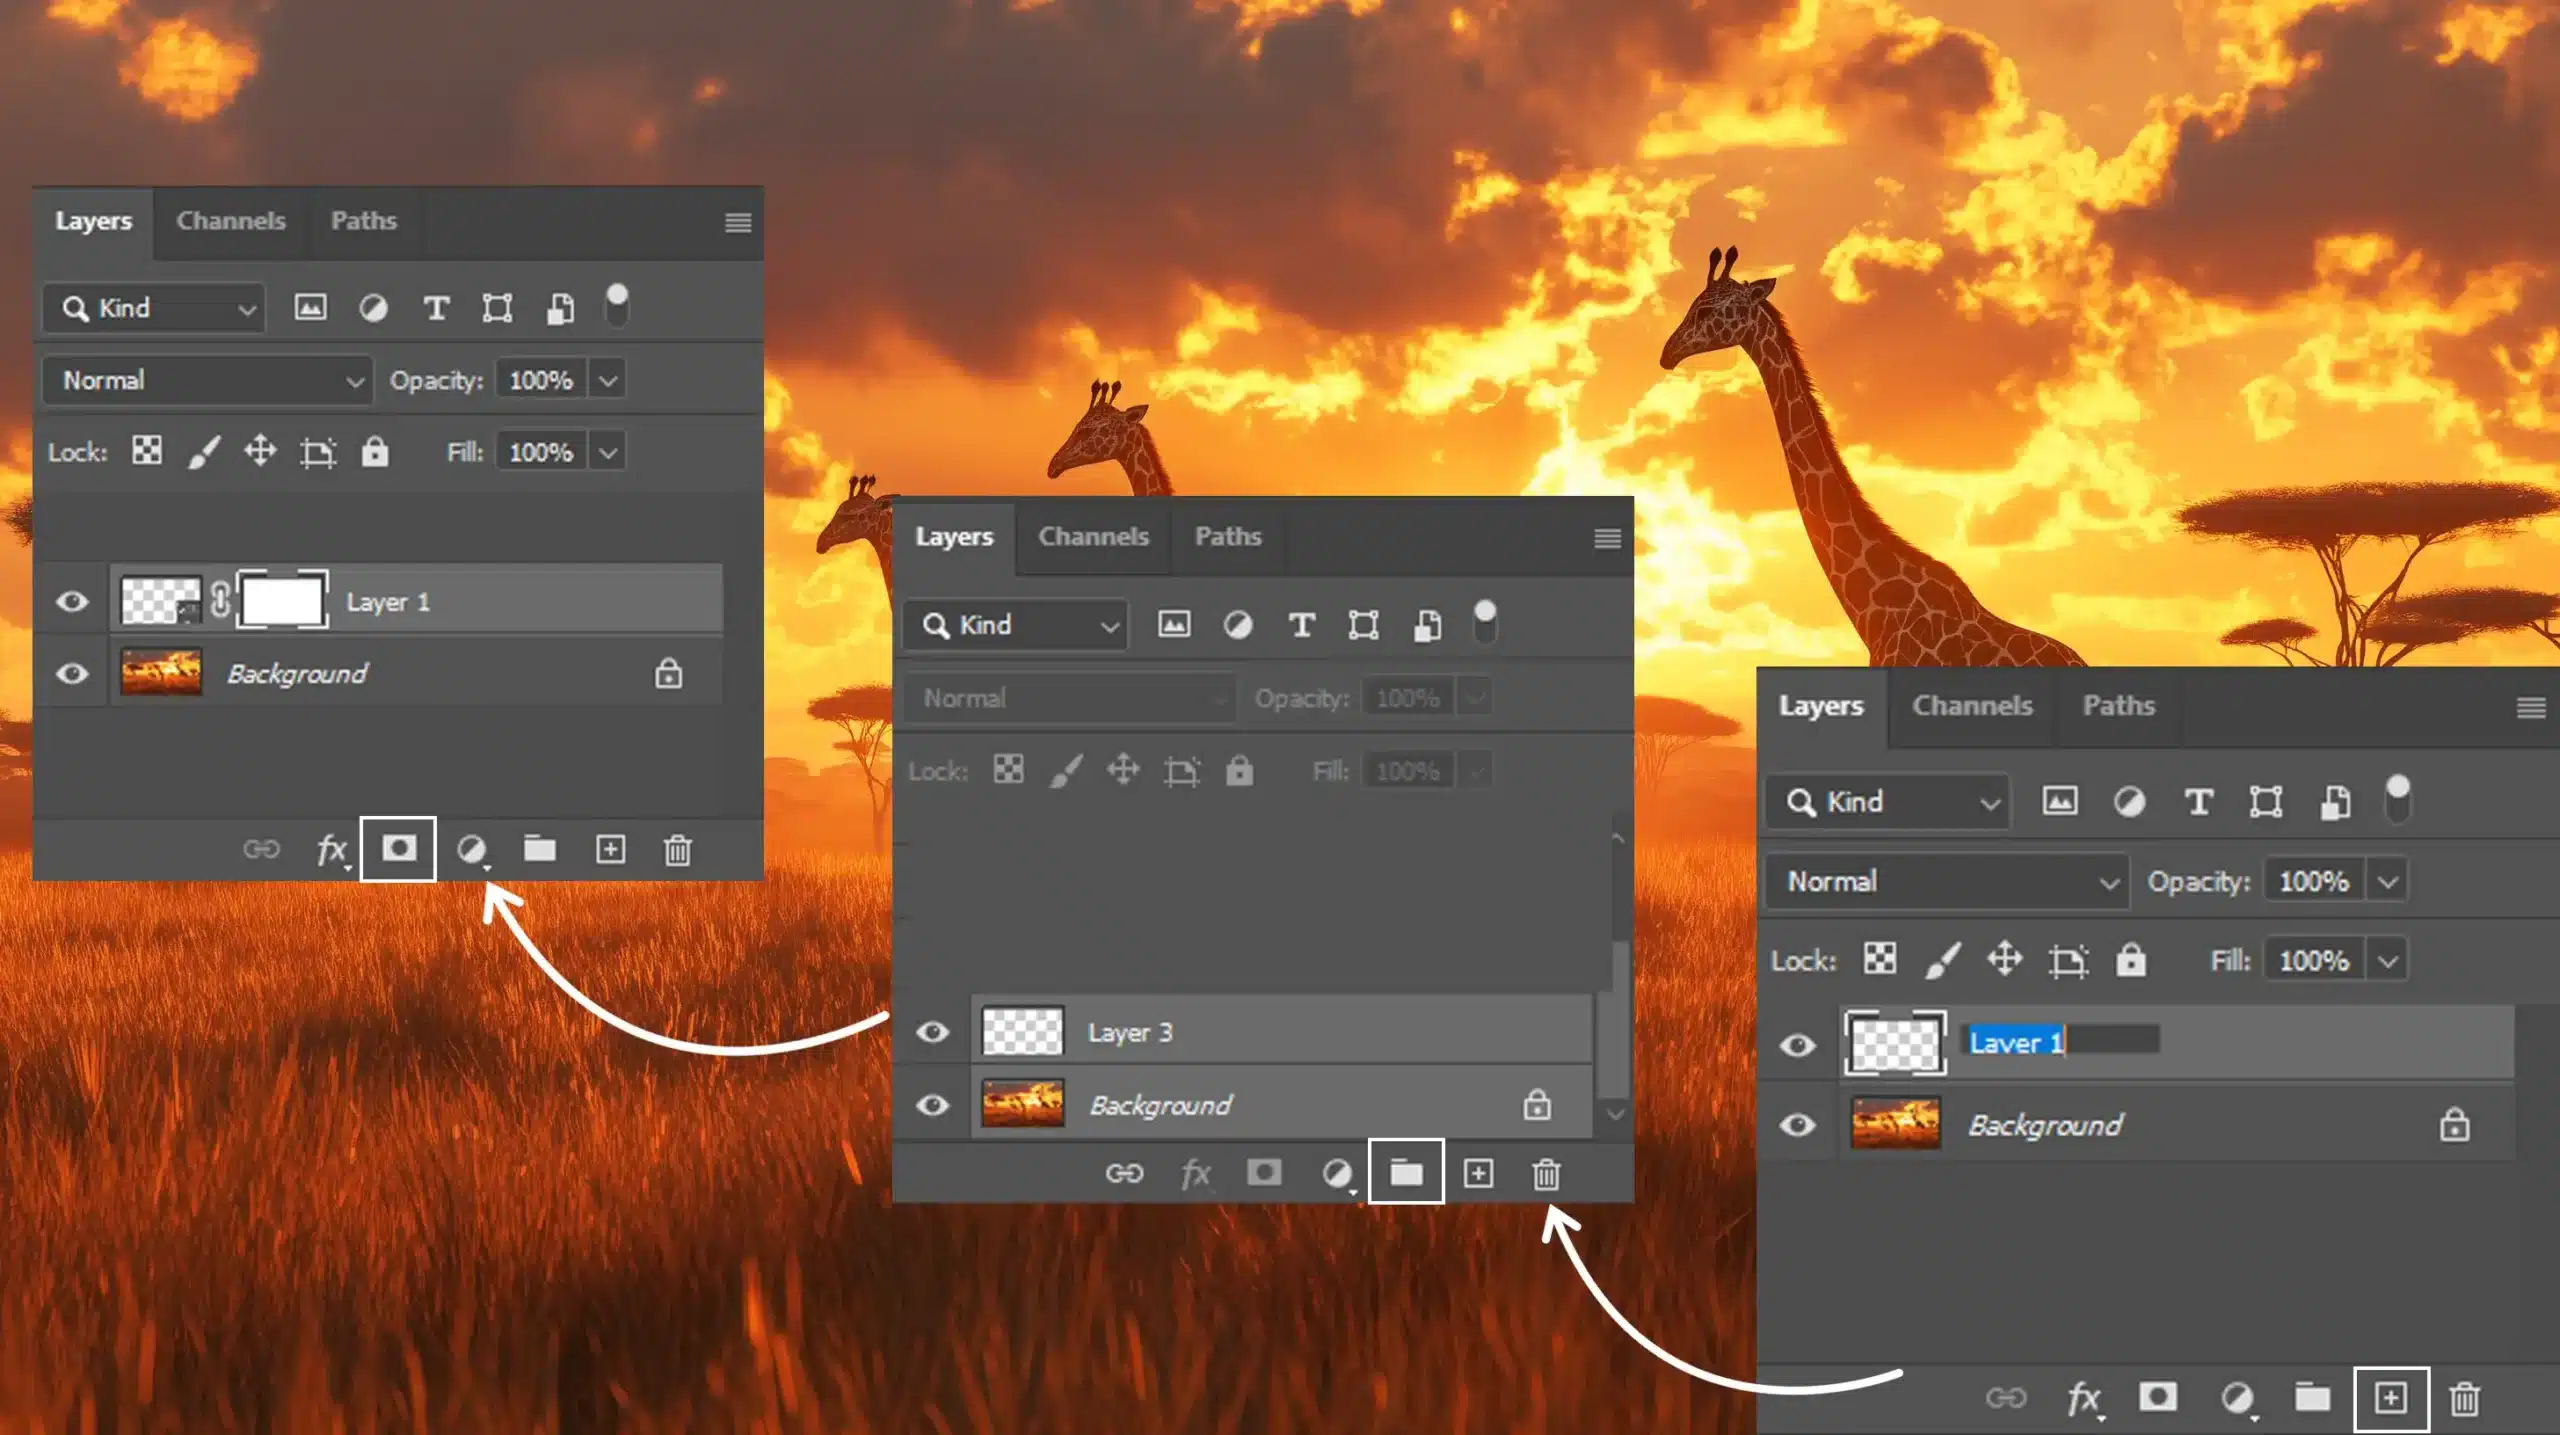
Task: Switch to the Channels tab
Action: click(x=230, y=220)
